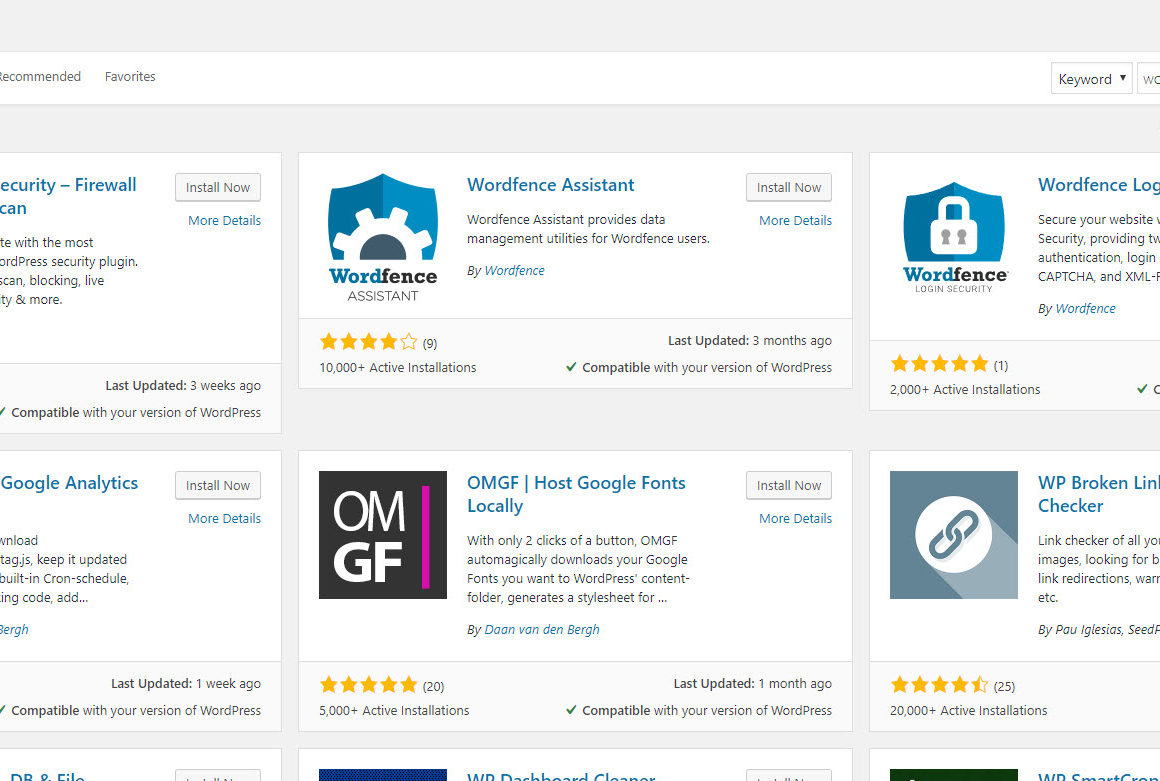1160x781 pixels.
Task: Click the WP Broken Link Checker chain icon
Action: coord(954,535)
